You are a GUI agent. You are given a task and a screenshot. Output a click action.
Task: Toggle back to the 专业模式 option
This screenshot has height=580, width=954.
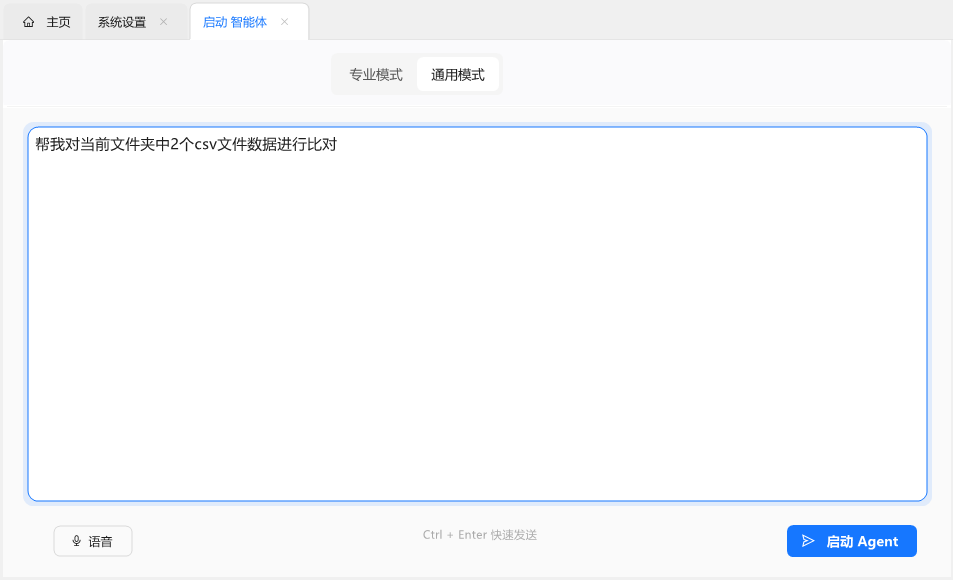(375, 73)
